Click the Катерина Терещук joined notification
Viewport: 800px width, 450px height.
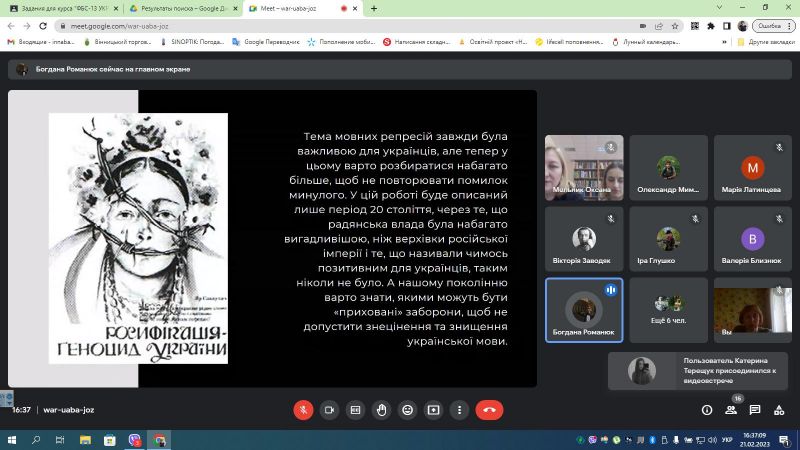pos(698,371)
